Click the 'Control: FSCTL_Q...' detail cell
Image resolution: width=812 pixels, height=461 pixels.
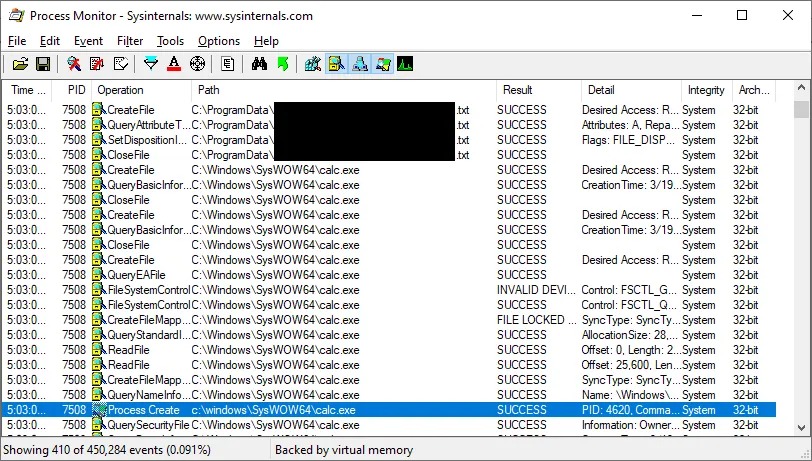click(629, 305)
